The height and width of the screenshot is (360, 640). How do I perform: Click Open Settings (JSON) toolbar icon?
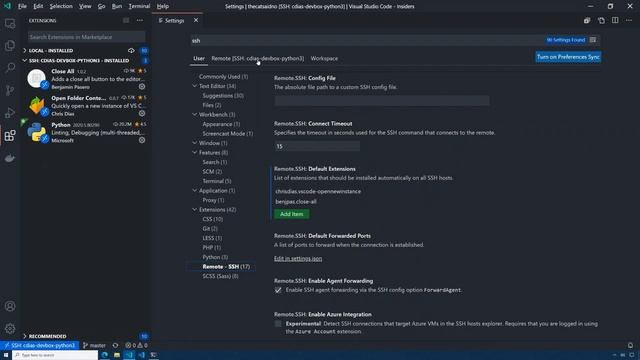tap(601, 20)
